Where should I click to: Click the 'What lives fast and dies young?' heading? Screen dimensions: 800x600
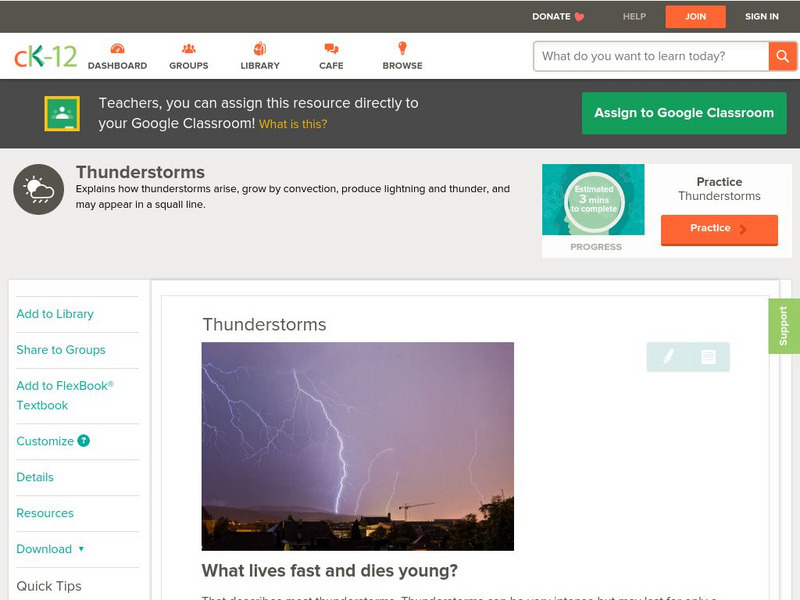(330, 570)
